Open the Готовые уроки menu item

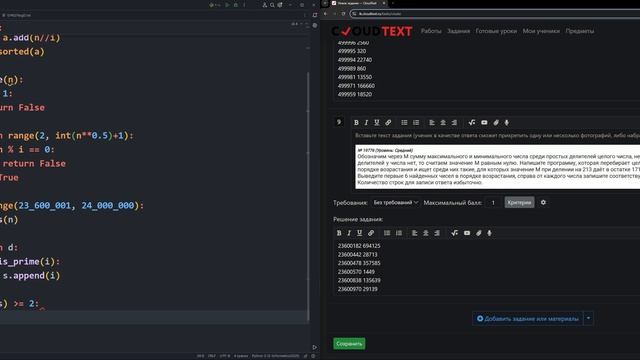pyautogui.click(x=496, y=31)
